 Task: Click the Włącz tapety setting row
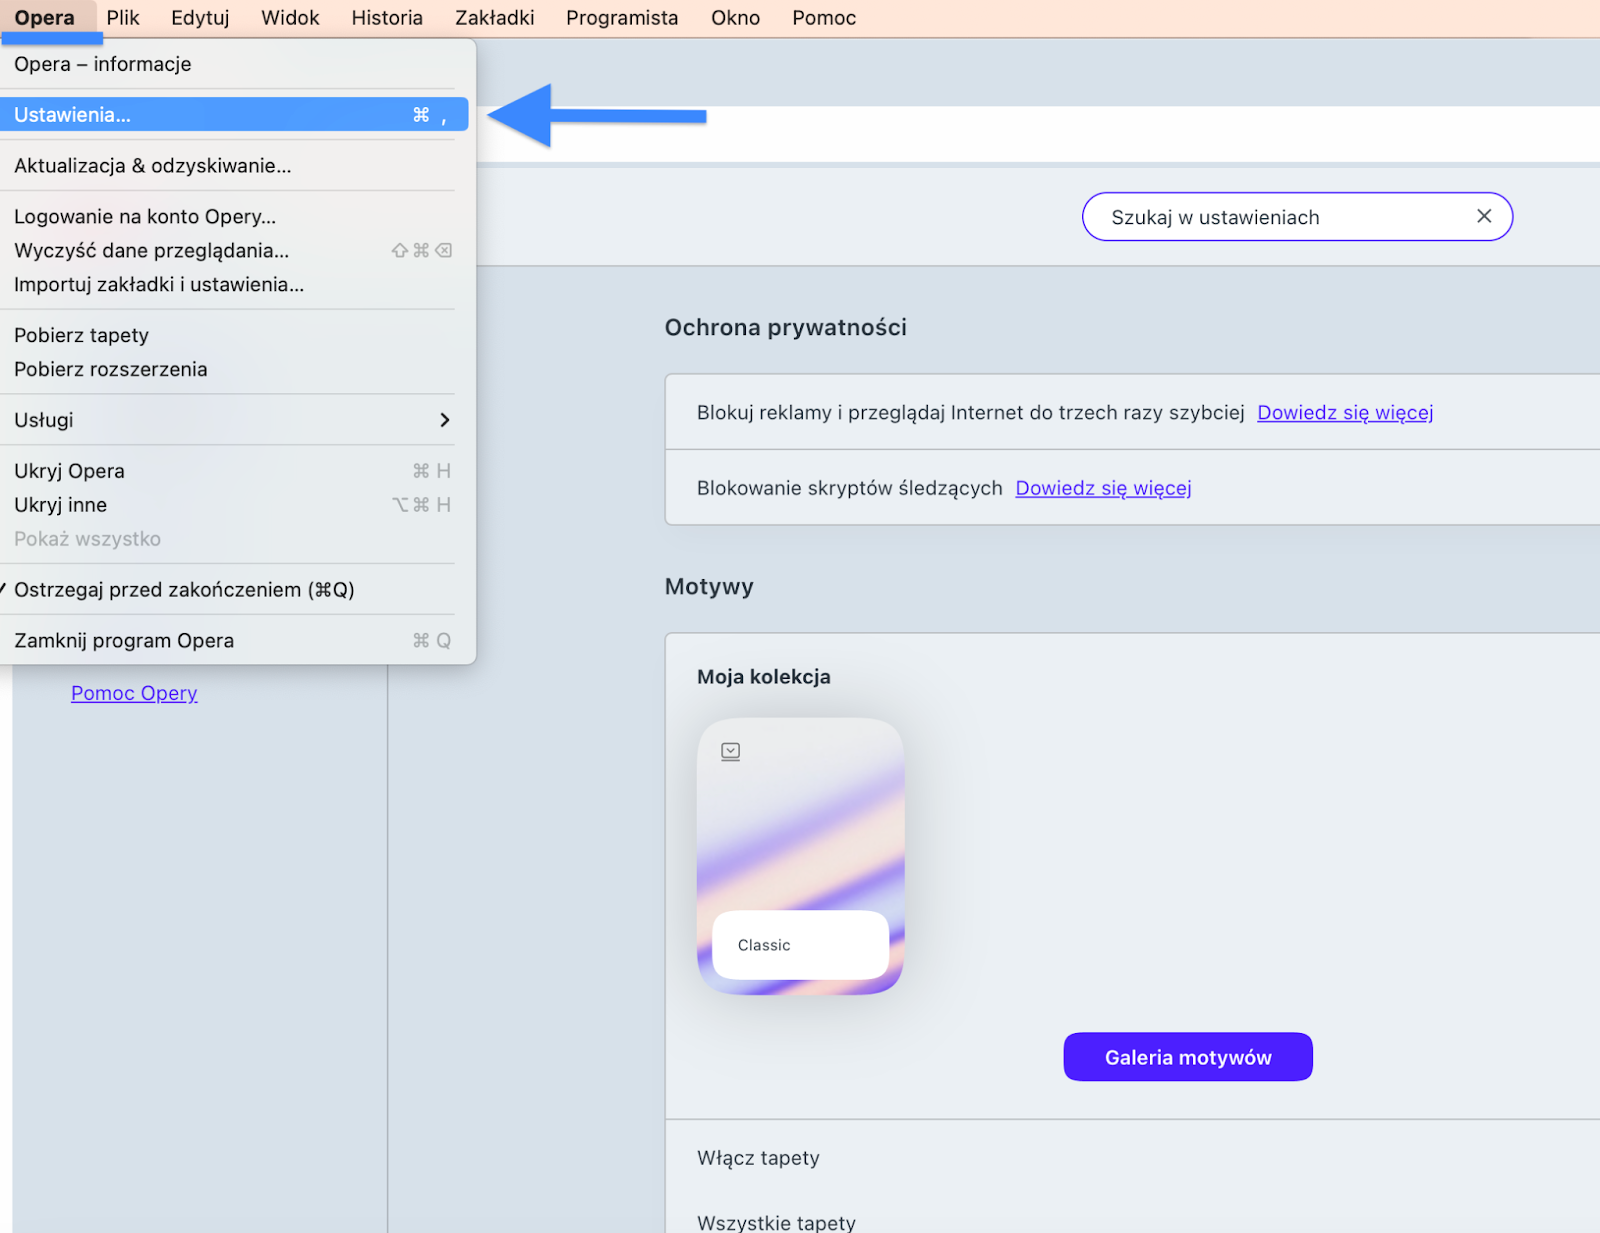click(x=1133, y=1158)
